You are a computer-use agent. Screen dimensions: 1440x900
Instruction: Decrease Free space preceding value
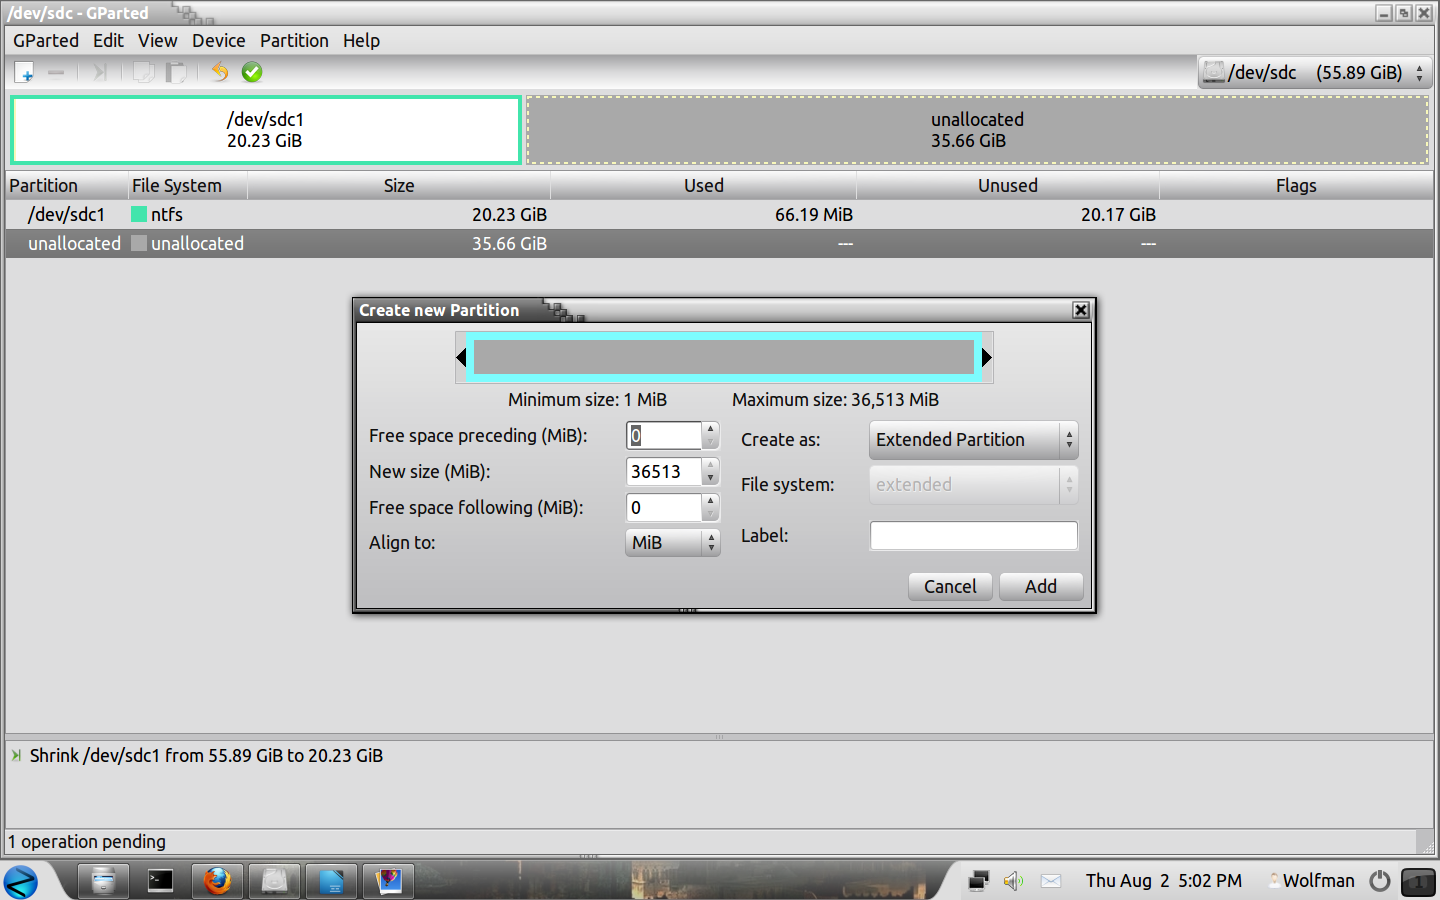711,442
